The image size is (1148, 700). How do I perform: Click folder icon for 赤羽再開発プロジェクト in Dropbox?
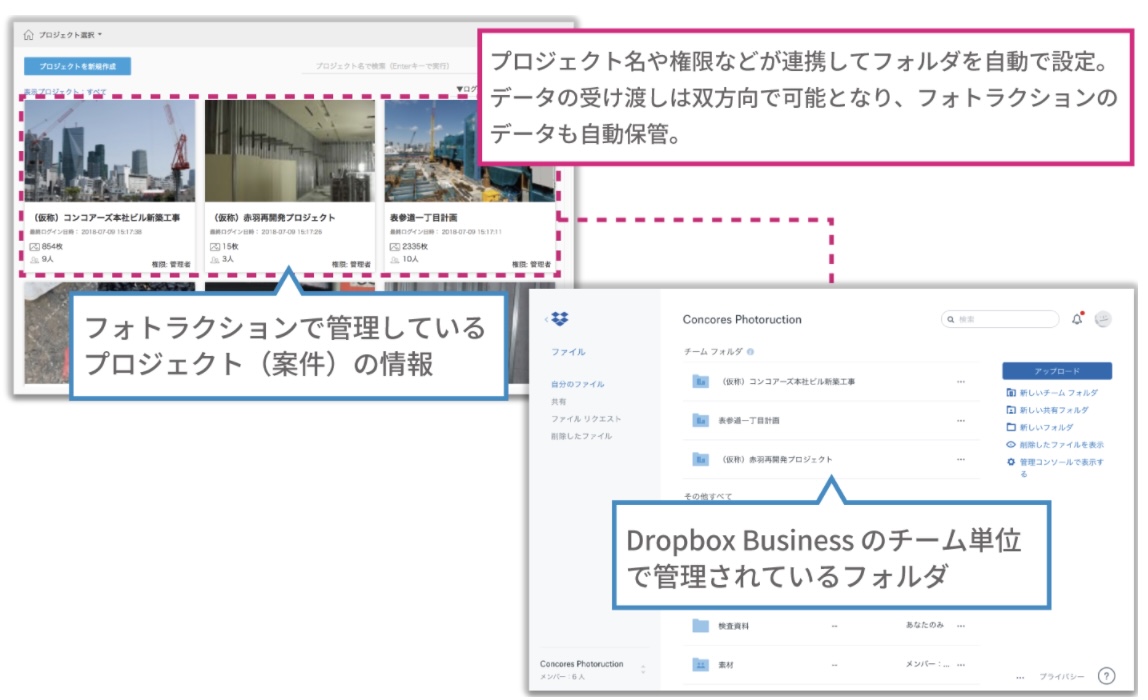(x=701, y=459)
